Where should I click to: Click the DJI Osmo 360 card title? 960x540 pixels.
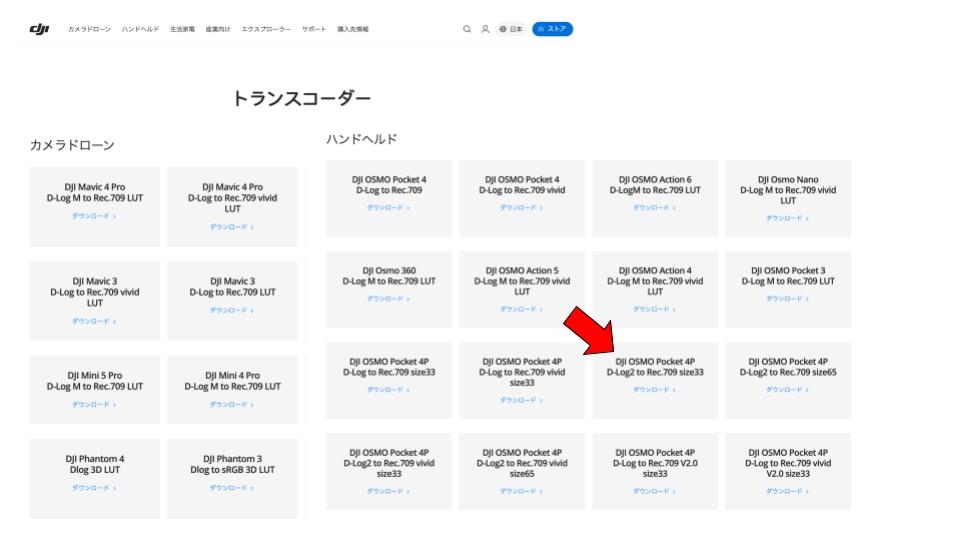tap(389, 276)
